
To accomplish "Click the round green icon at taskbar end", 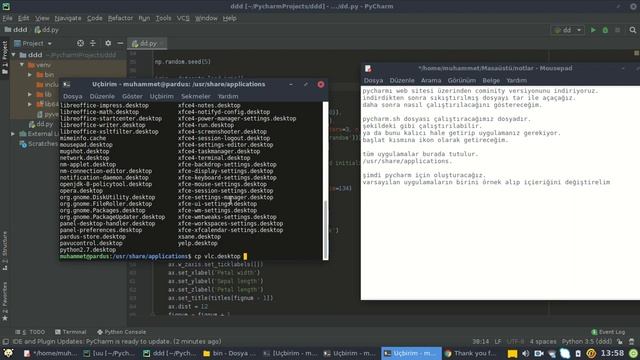I will (633, 353).
